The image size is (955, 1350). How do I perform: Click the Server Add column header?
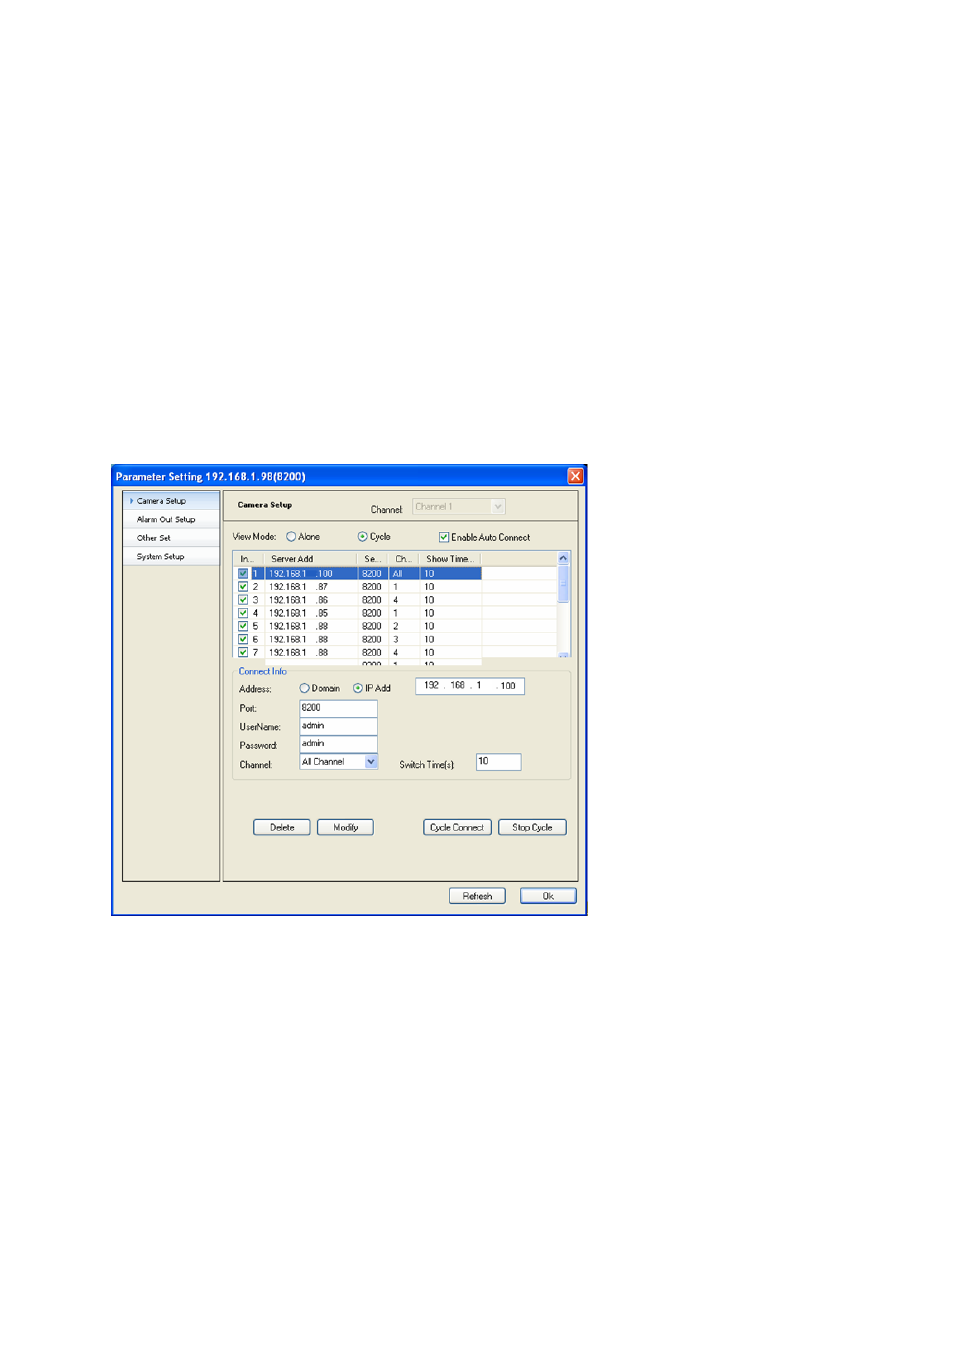310,559
